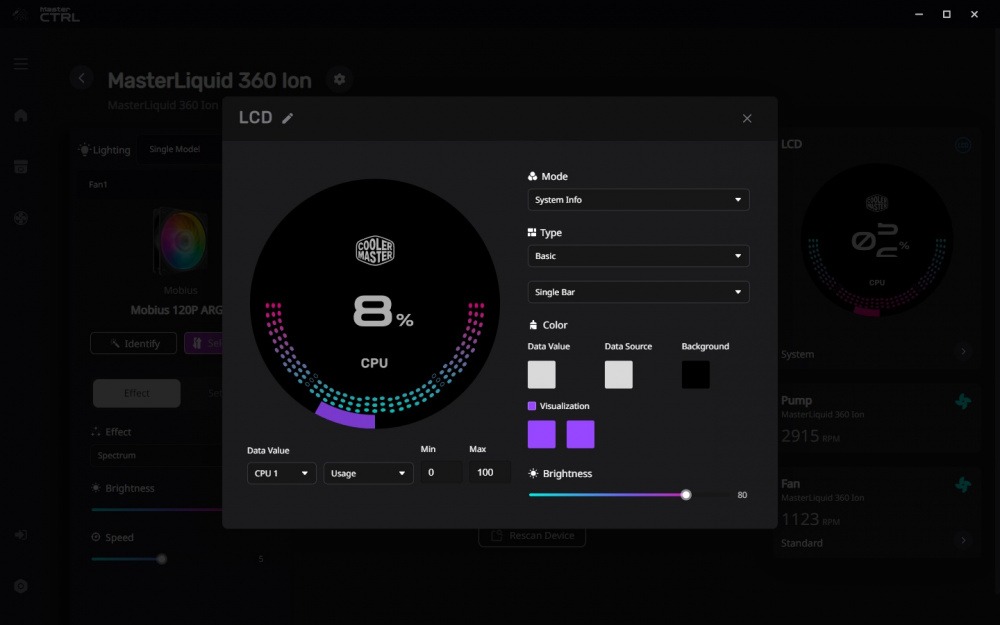
Task: Expand the Fan Standard chevron
Action: pyautogui.click(x=963, y=541)
